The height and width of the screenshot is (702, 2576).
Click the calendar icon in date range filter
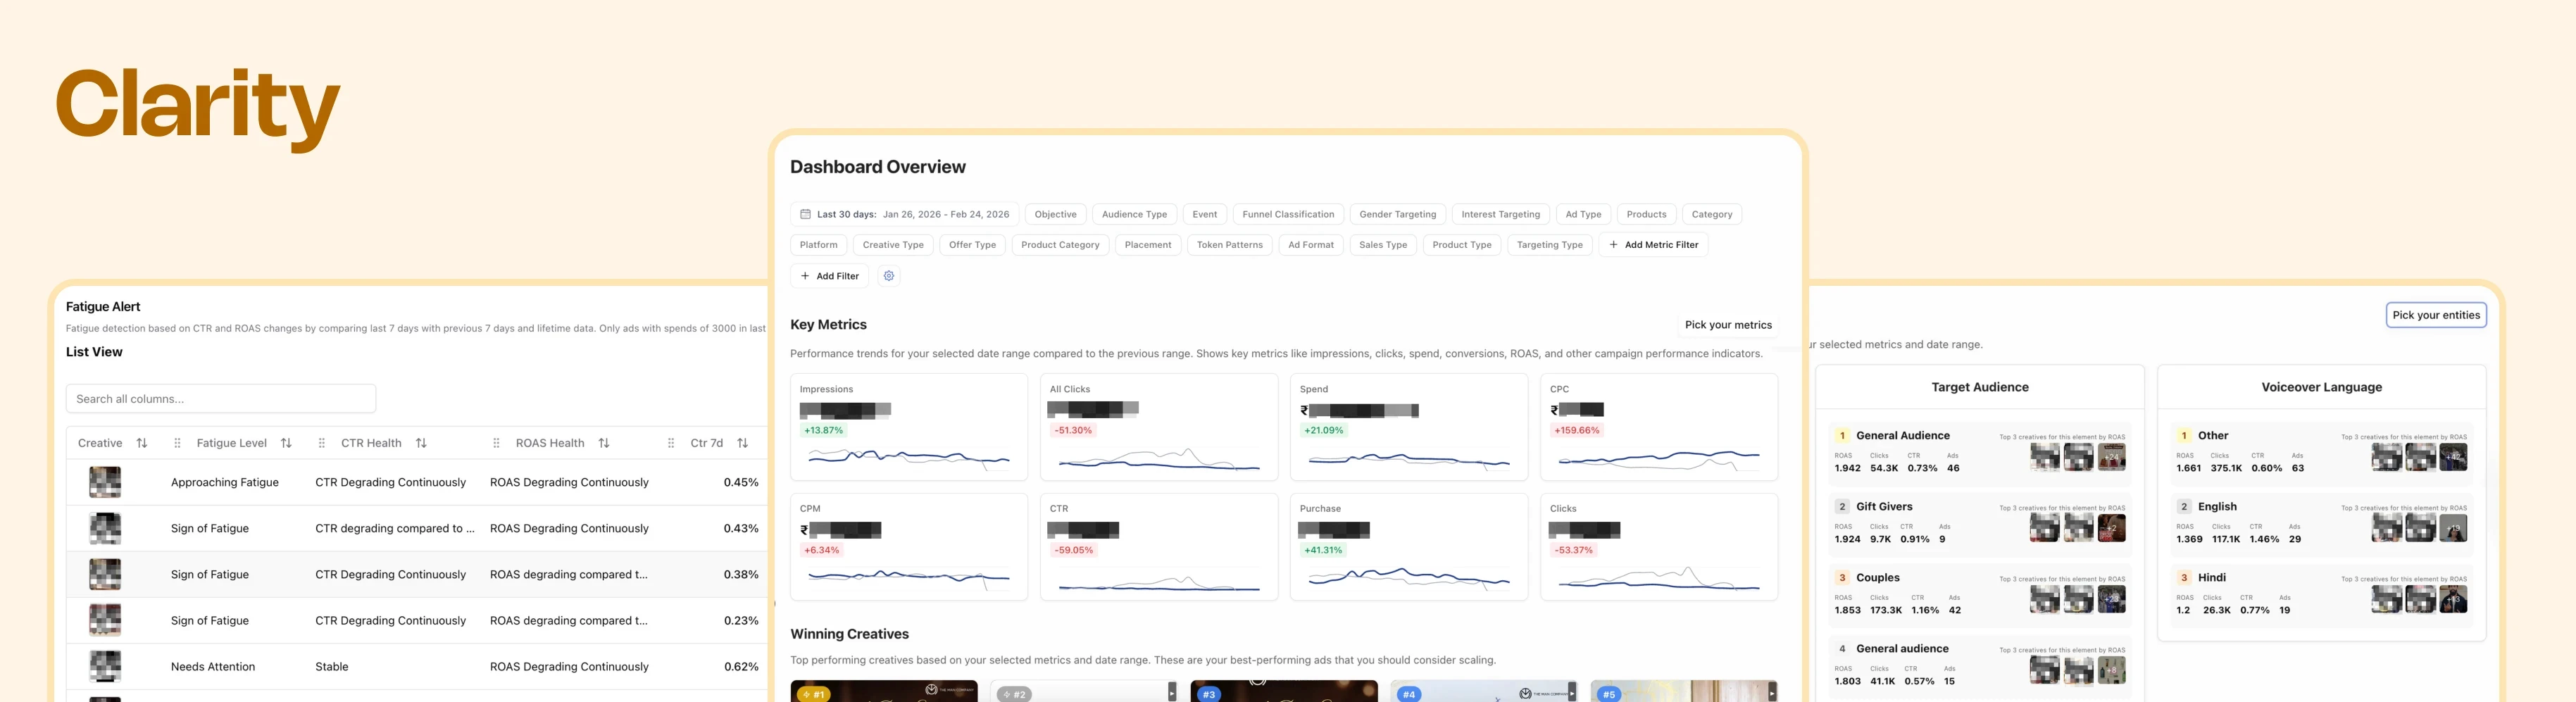click(x=805, y=214)
